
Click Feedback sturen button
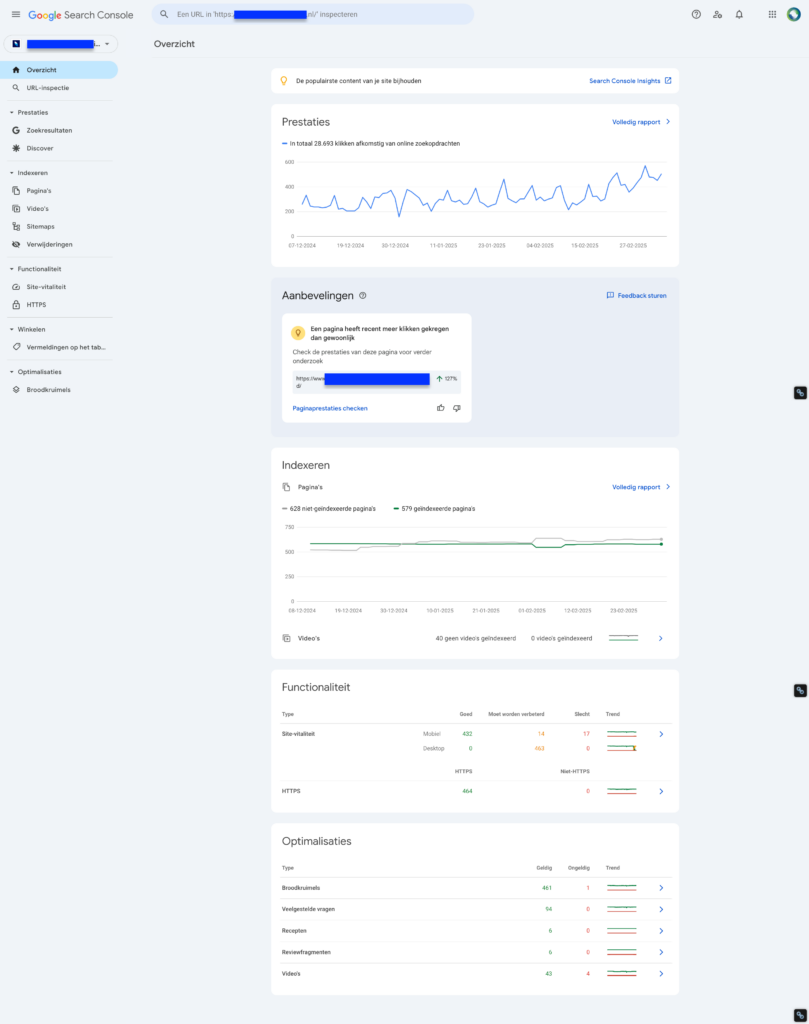tap(637, 296)
